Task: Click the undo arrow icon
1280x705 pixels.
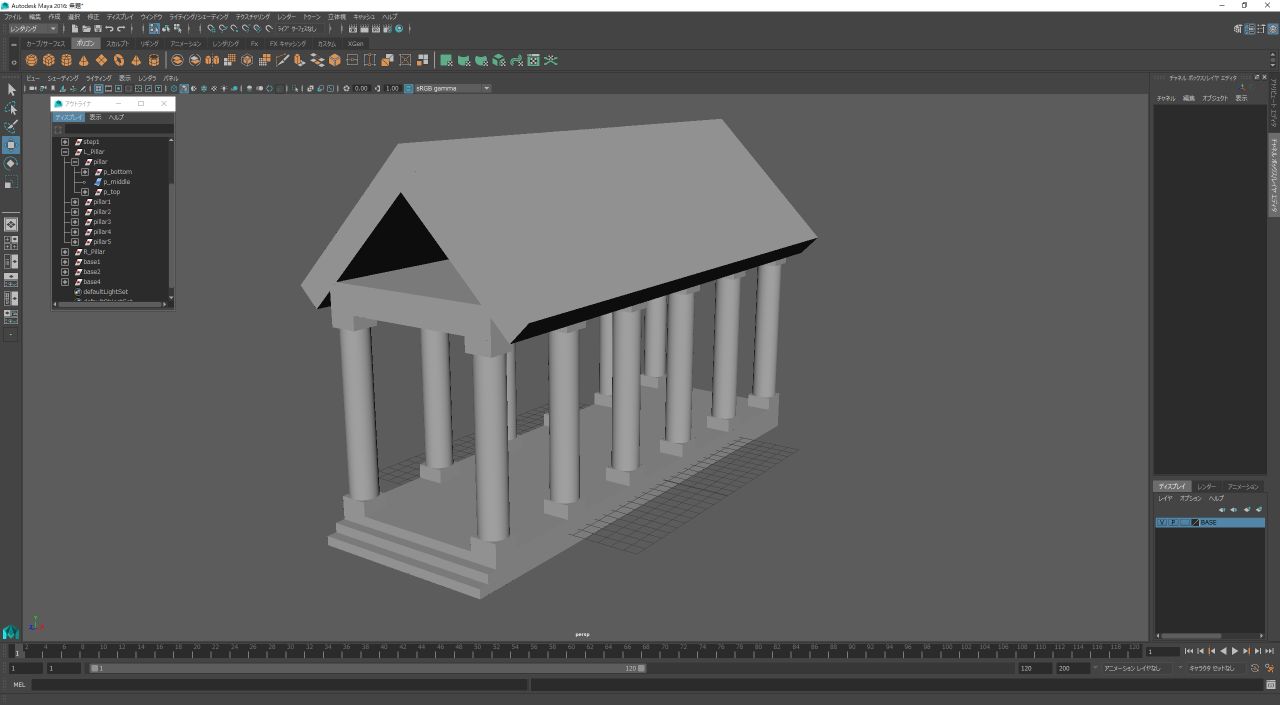Action: [109, 29]
